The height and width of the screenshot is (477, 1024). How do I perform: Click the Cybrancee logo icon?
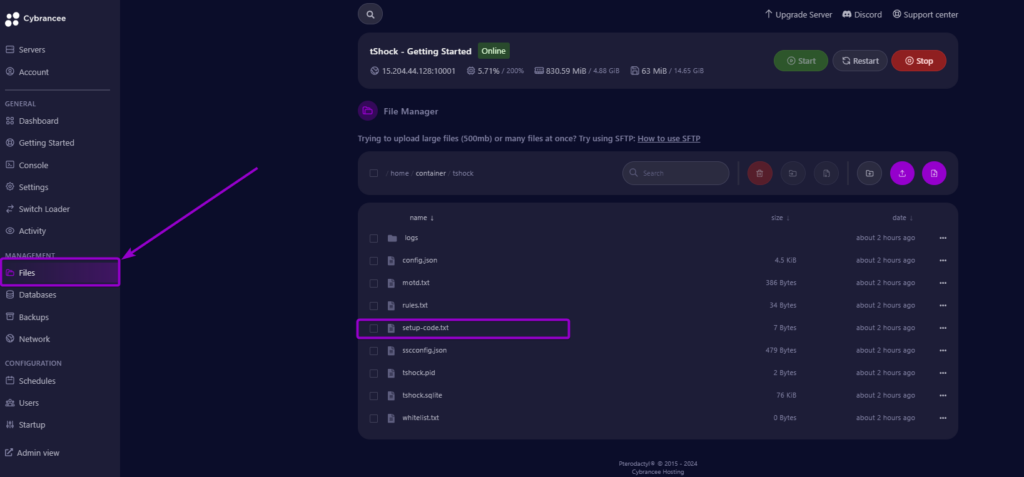click(x=12, y=19)
